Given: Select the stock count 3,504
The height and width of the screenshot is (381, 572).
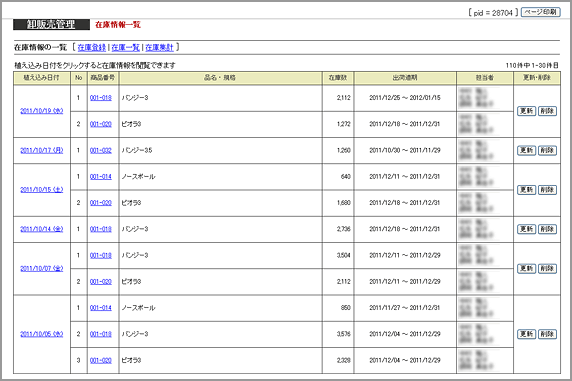Looking at the screenshot, I should tap(344, 255).
